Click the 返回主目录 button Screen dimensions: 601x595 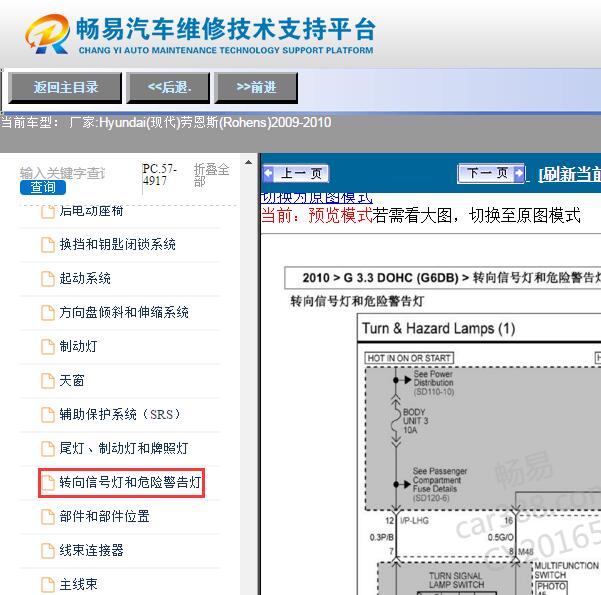pos(65,88)
